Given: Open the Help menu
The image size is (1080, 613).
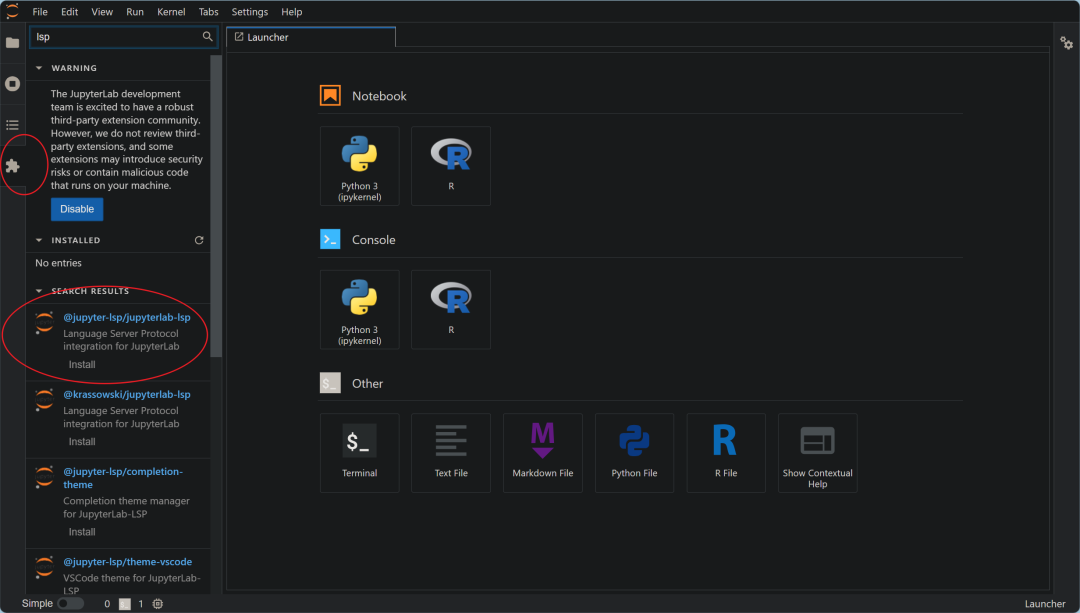Looking at the screenshot, I should (291, 12).
